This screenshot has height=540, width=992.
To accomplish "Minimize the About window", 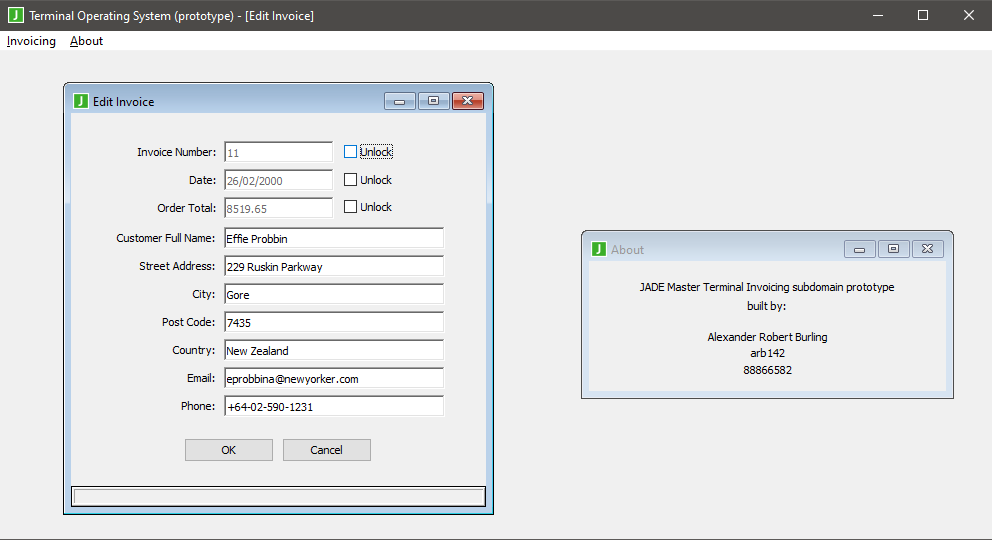I will click(860, 249).
